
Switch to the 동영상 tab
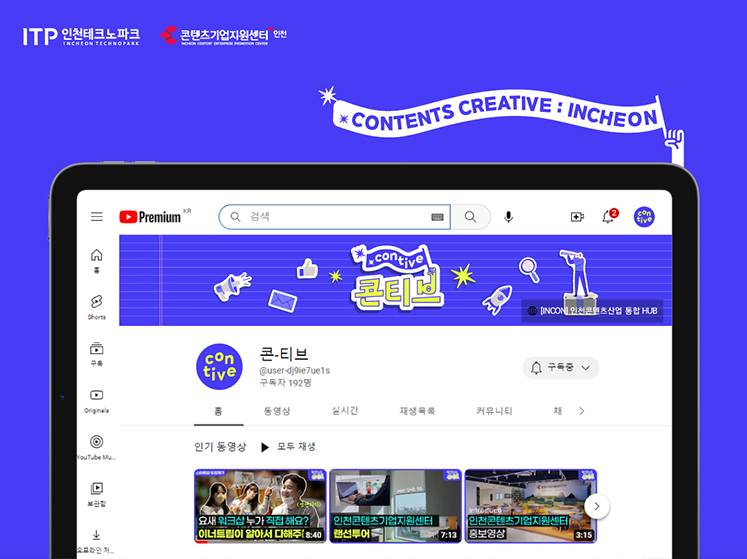point(277,411)
